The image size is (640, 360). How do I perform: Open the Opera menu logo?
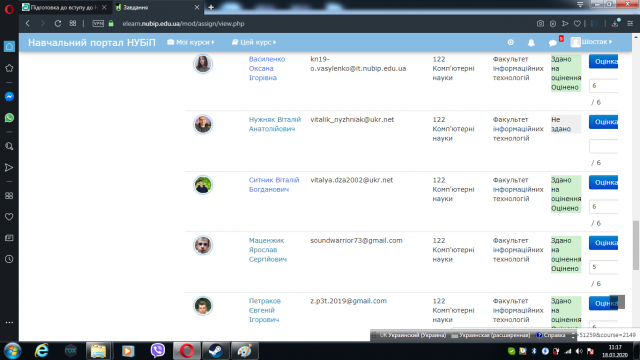click(9, 8)
